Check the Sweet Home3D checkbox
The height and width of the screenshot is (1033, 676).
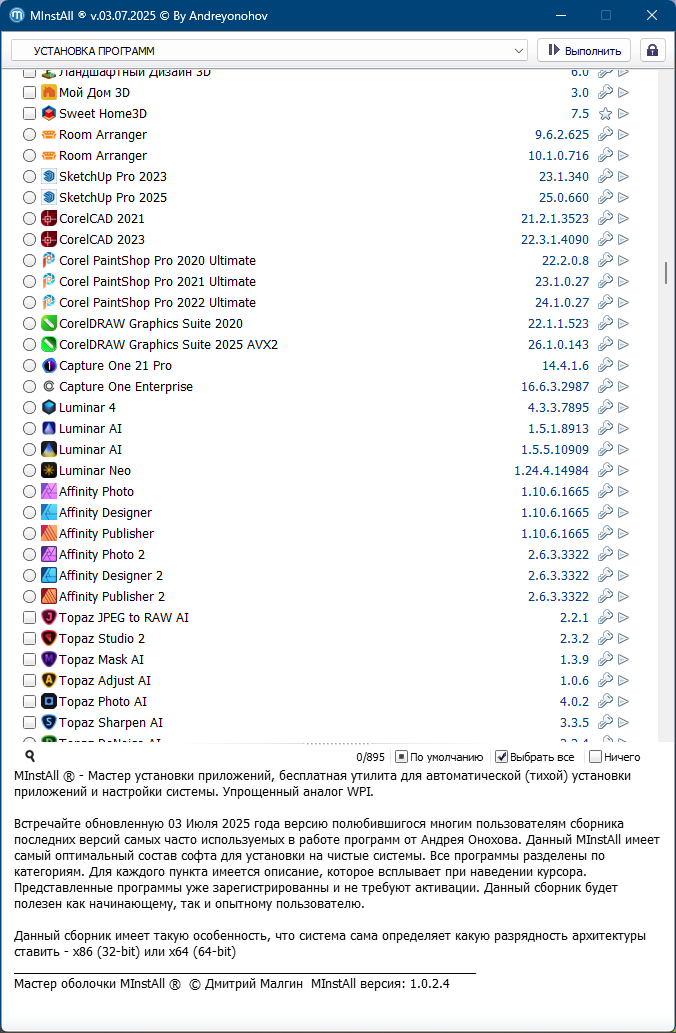[x=29, y=113]
